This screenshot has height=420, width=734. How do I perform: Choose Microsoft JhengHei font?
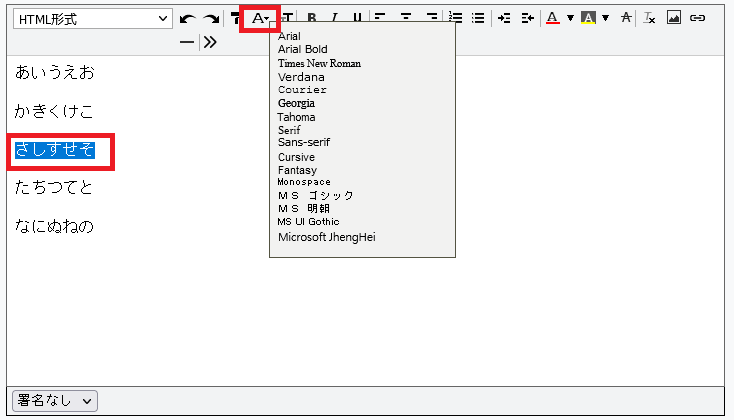tap(327, 237)
